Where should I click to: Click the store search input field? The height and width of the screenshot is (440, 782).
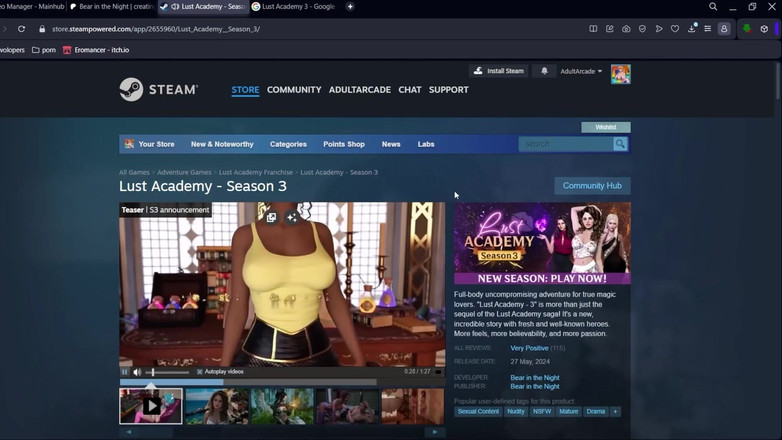566,144
